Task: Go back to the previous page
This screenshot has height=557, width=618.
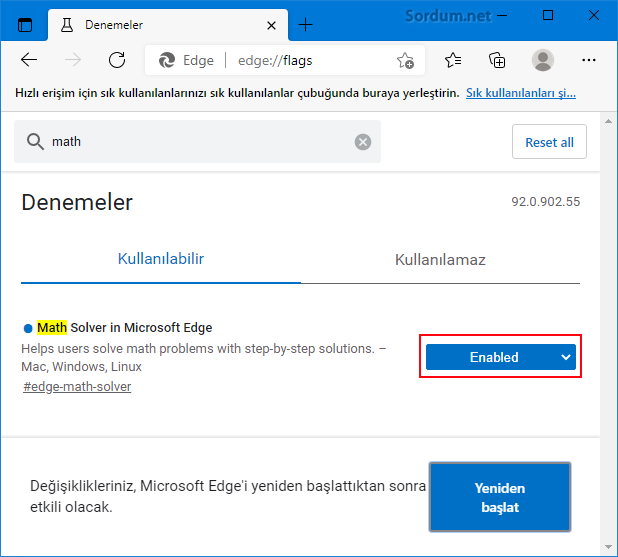Action: pyautogui.click(x=29, y=60)
